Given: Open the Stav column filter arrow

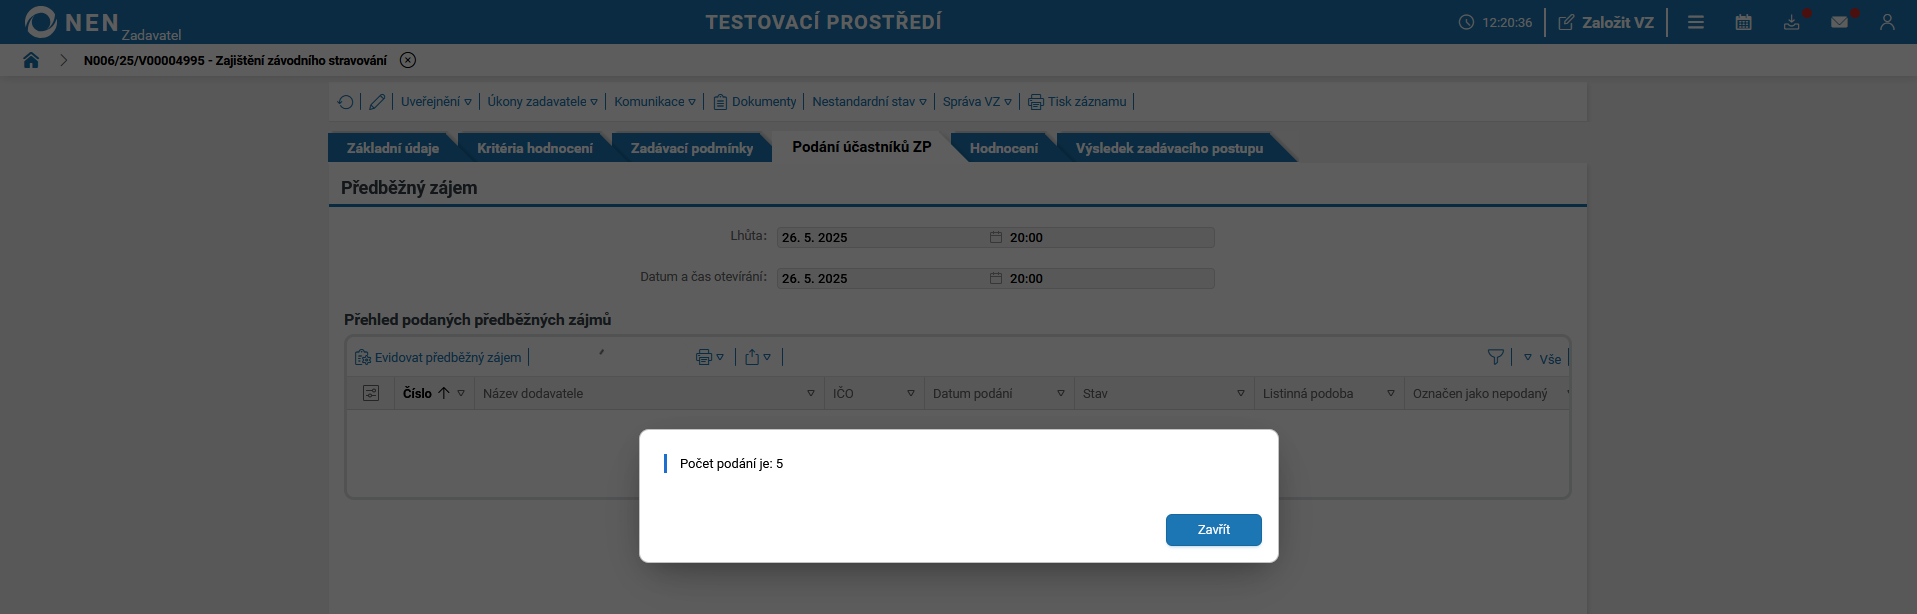Looking at the screenshot, I should (1241, 394).
